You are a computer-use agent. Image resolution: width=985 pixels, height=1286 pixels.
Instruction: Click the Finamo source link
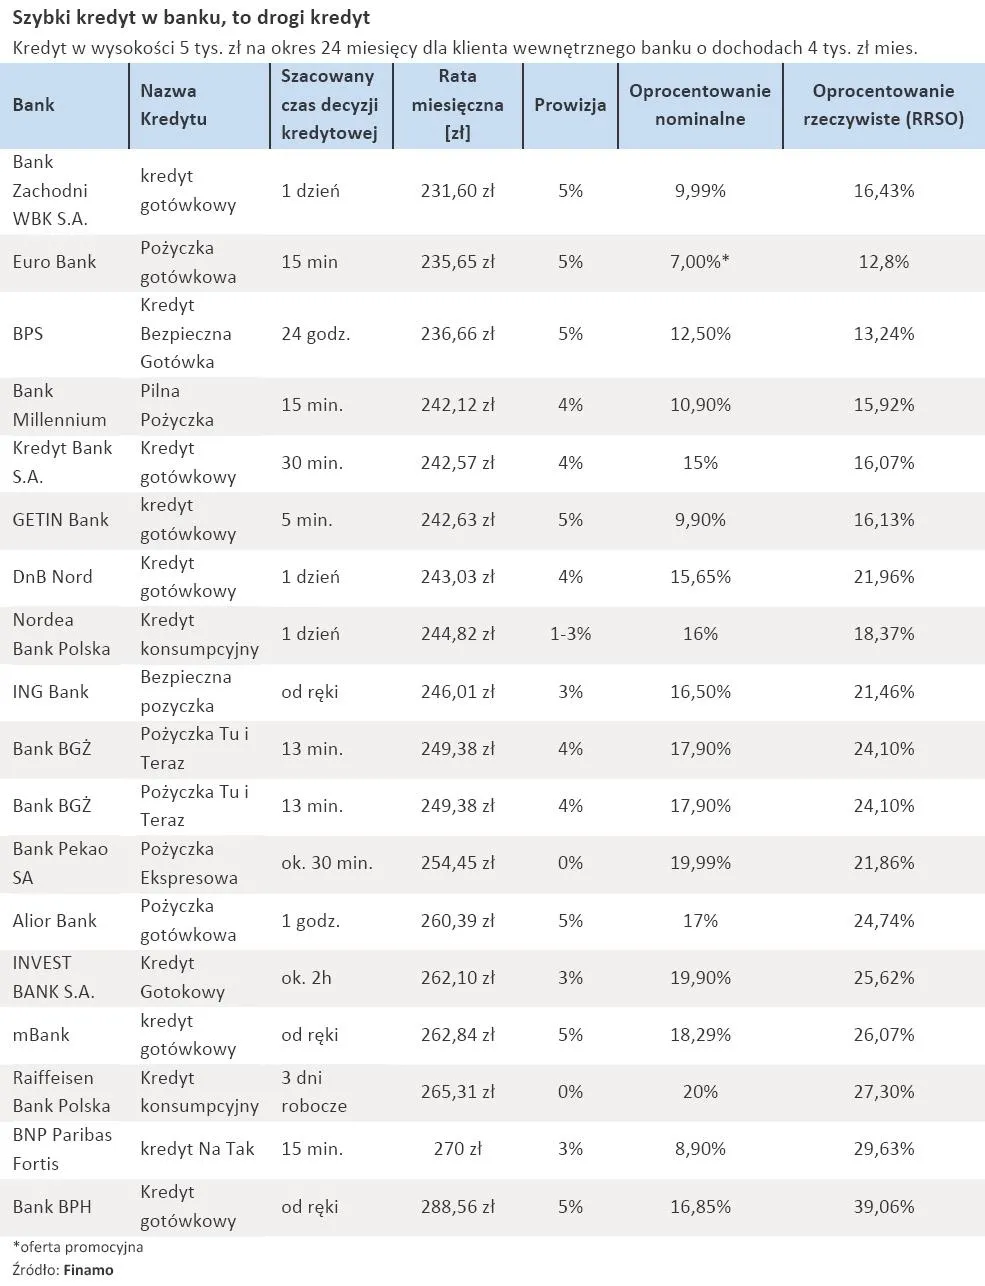pyautogui.click(x=89, y=1270)
